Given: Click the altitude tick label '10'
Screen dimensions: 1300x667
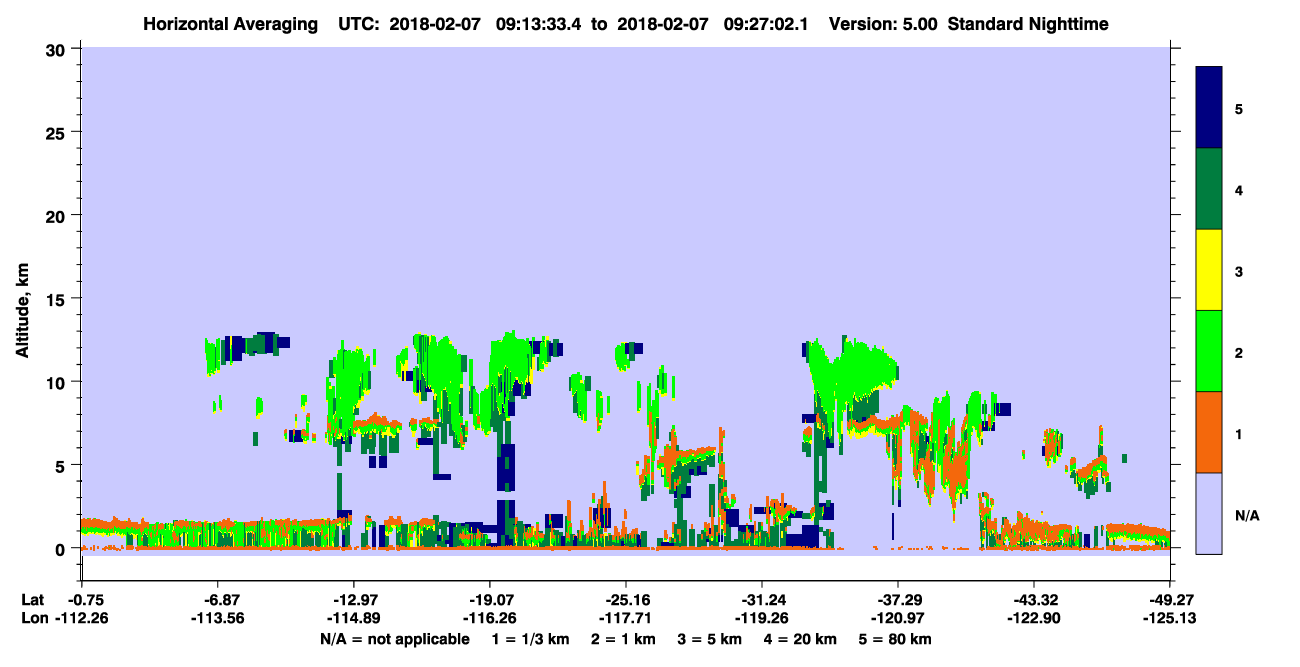Looking at the screenshot, I should click(57, 382).
